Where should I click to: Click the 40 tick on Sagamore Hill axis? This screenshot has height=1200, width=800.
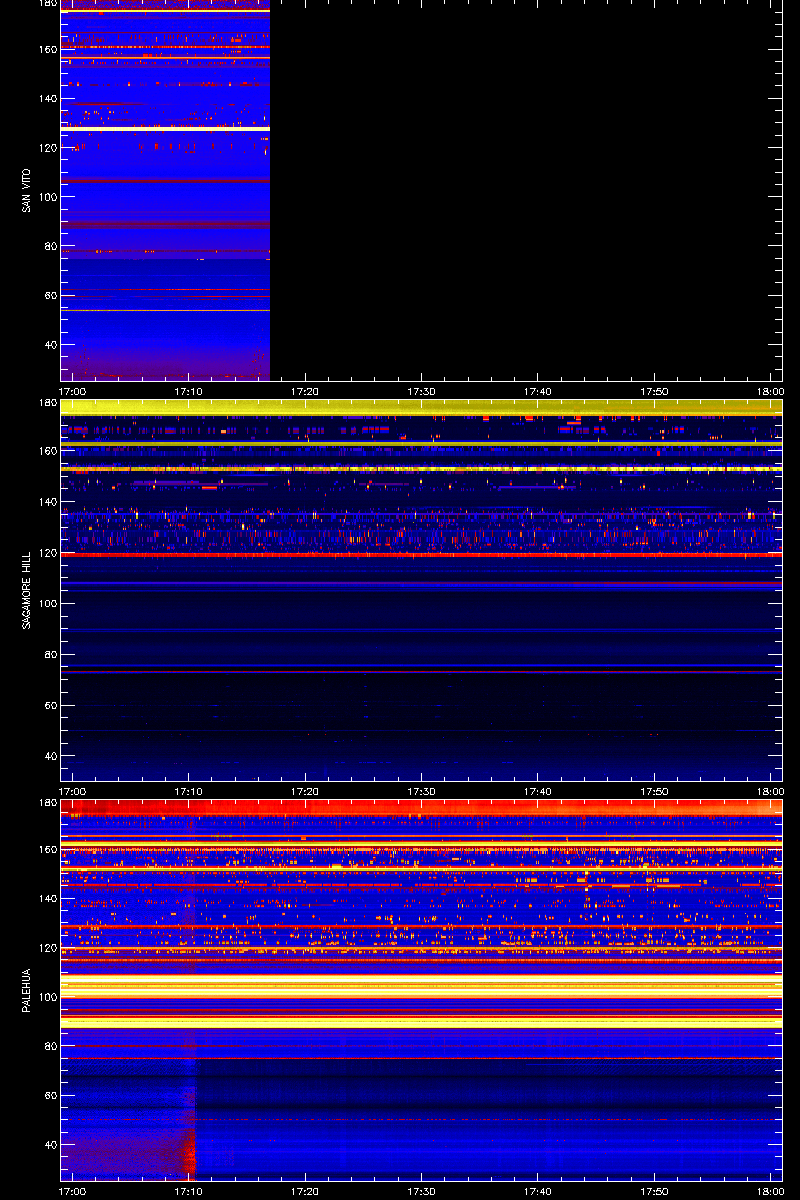(49, 757)
